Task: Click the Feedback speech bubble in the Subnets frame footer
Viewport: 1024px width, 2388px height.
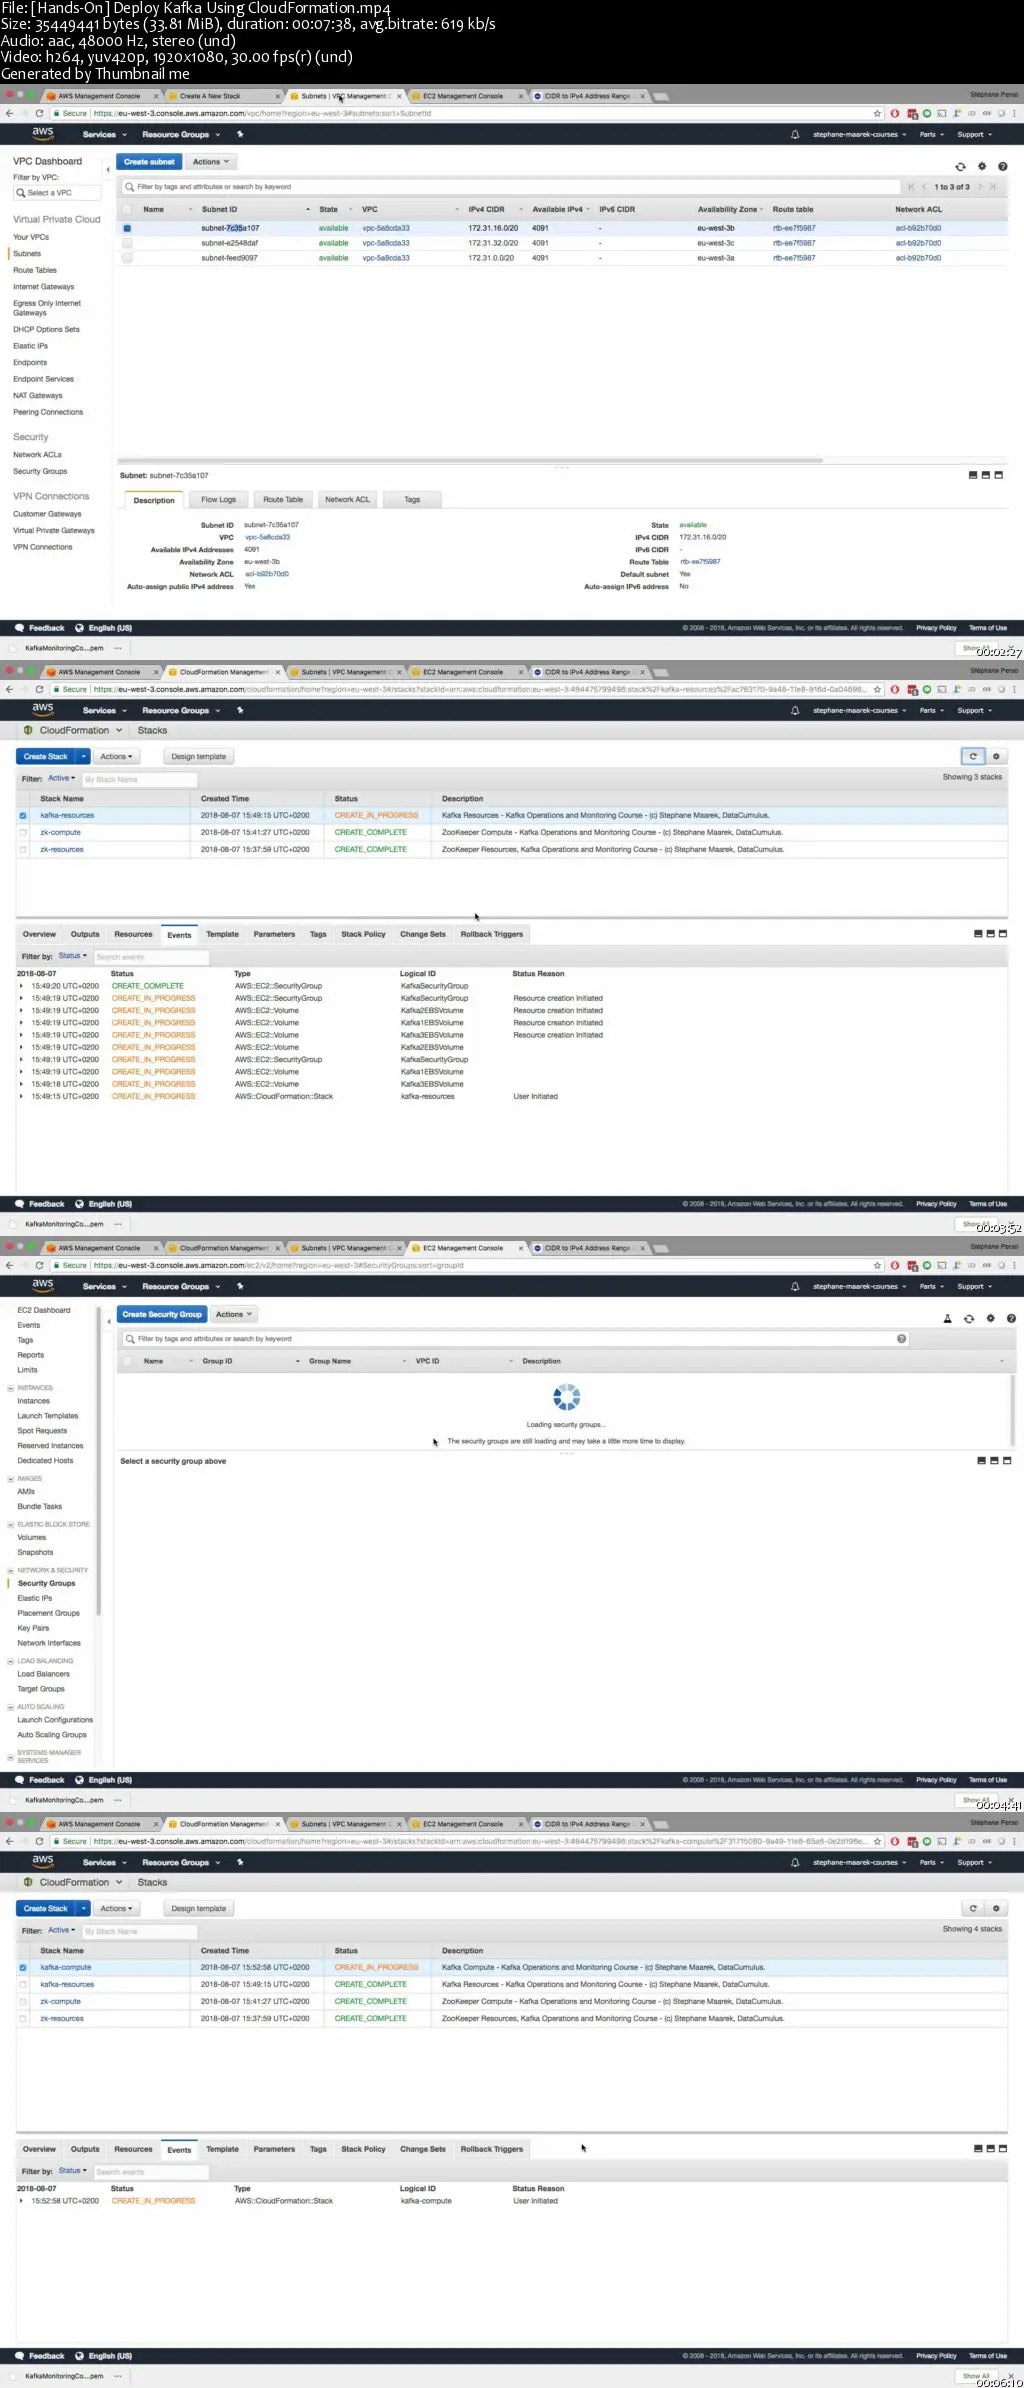Action: tap(19, 628)
